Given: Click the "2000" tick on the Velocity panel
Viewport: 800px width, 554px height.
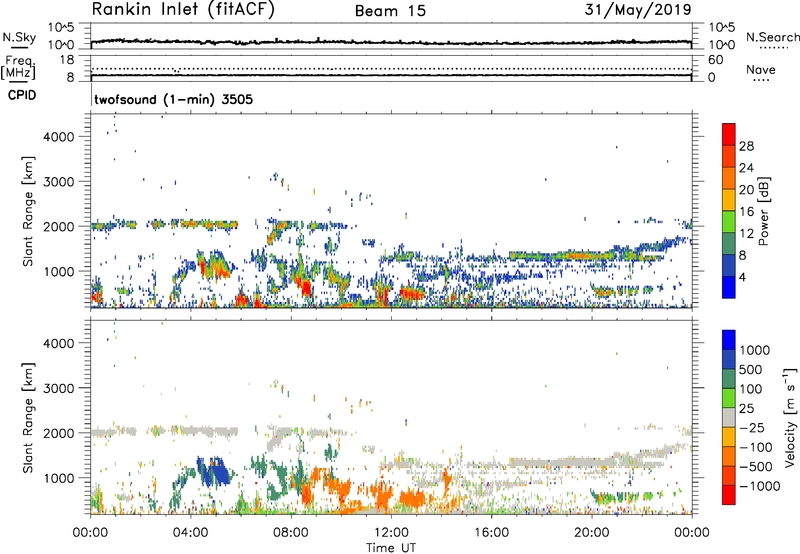Looking at the screenshot, I should (59, 433).
